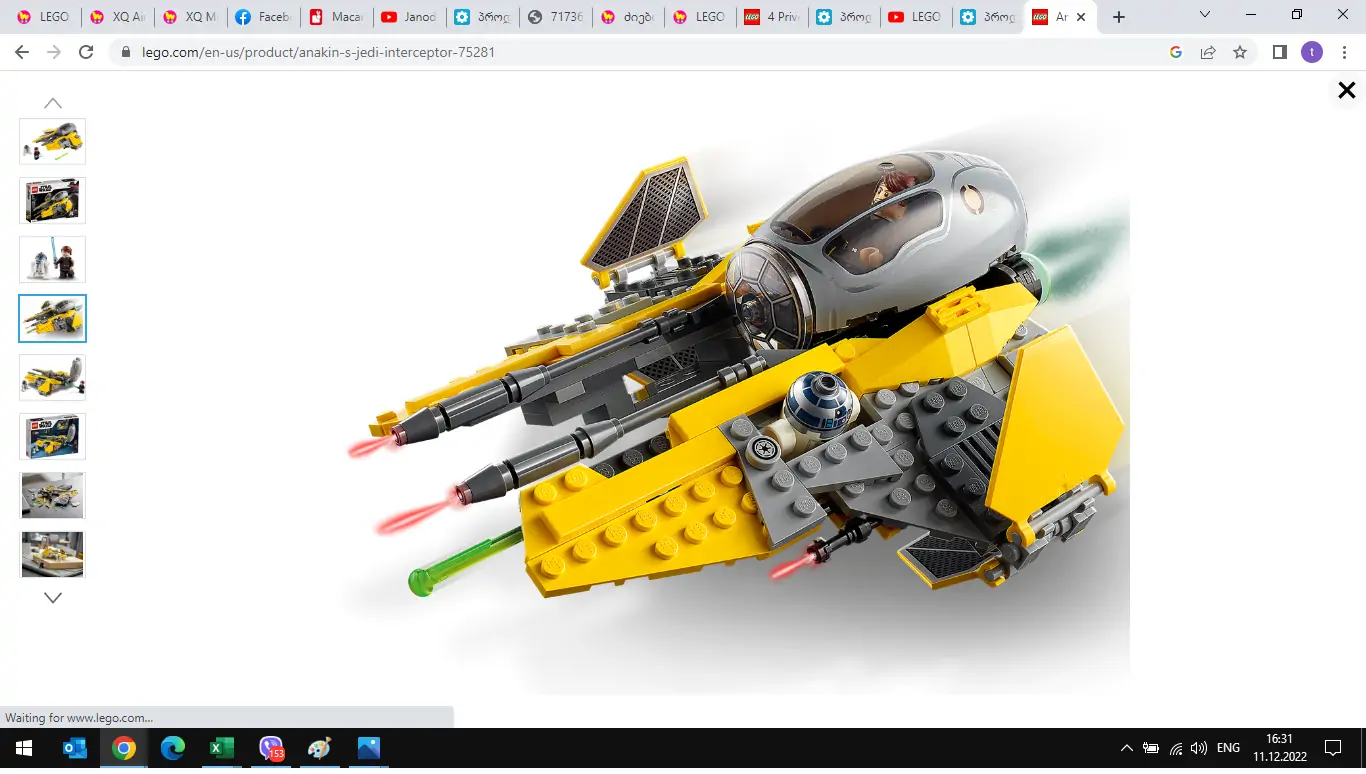Open the Windows Start menu

(x=24, y=748)
